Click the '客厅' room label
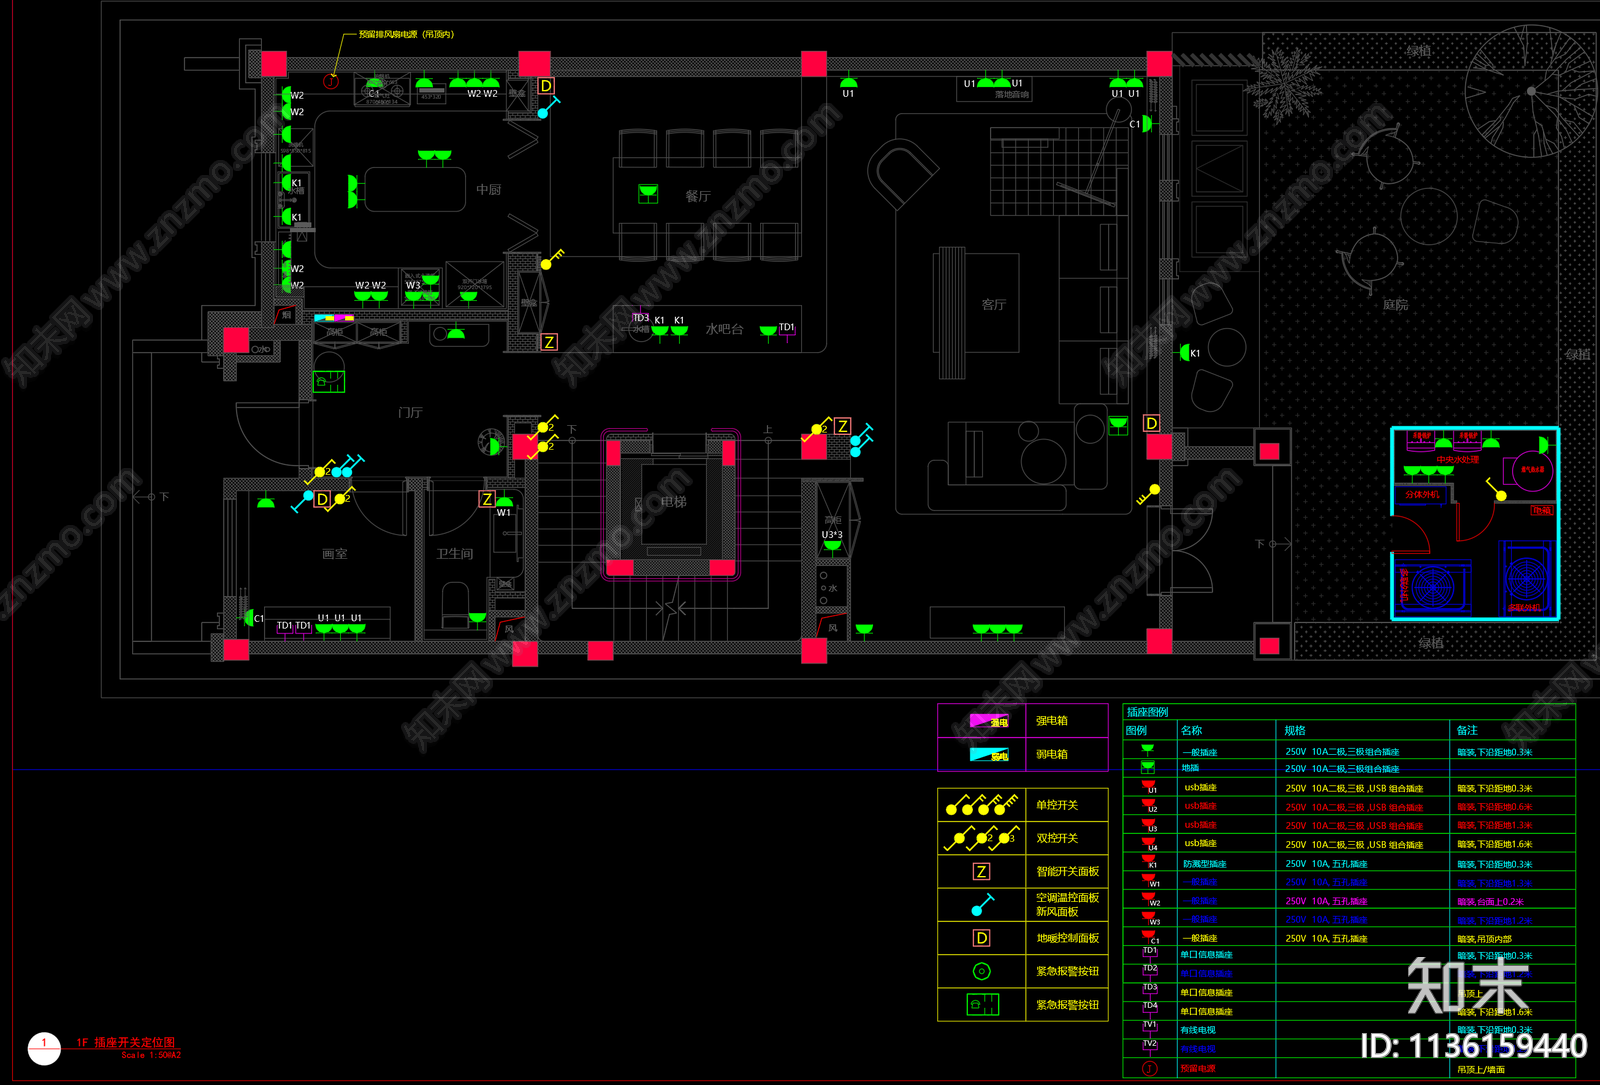Image resolution: width=1600 pixels, height=1085 pixels. (x=994, y=304)
